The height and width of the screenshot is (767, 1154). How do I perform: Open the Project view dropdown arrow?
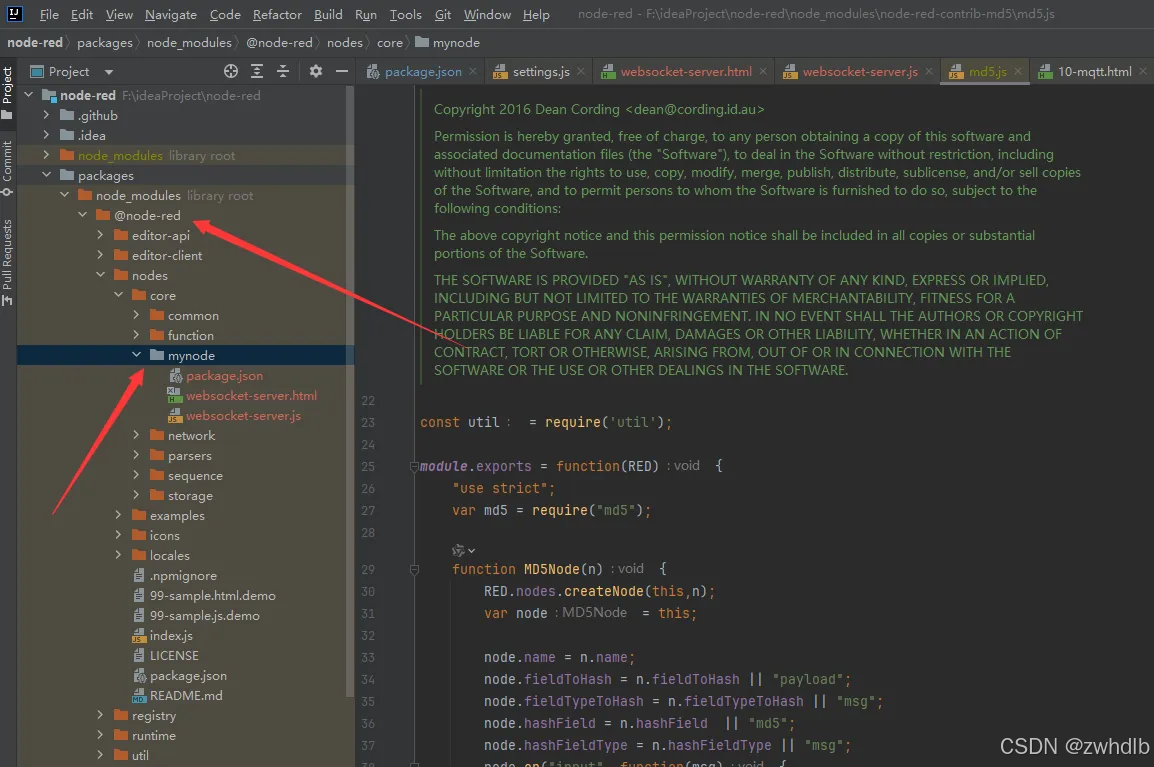tap(109, 72)
